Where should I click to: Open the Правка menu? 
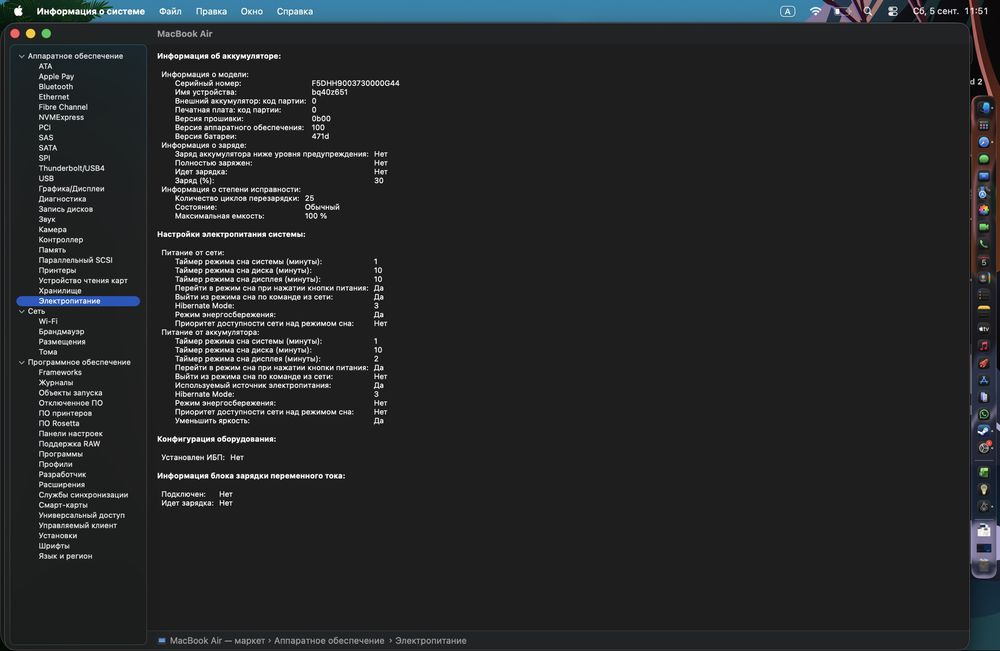[x=211, y=11]
